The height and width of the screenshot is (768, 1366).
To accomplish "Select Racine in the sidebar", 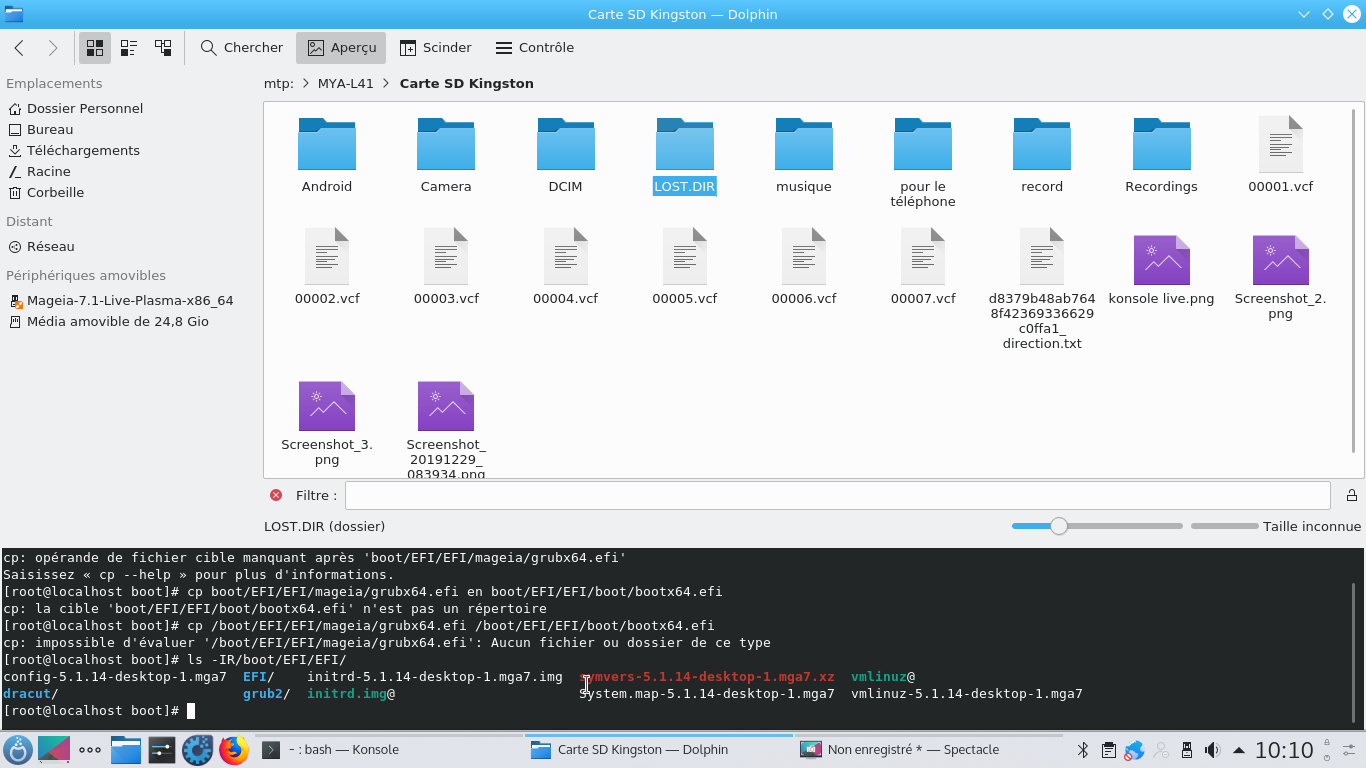I will [x=39, y=171].
